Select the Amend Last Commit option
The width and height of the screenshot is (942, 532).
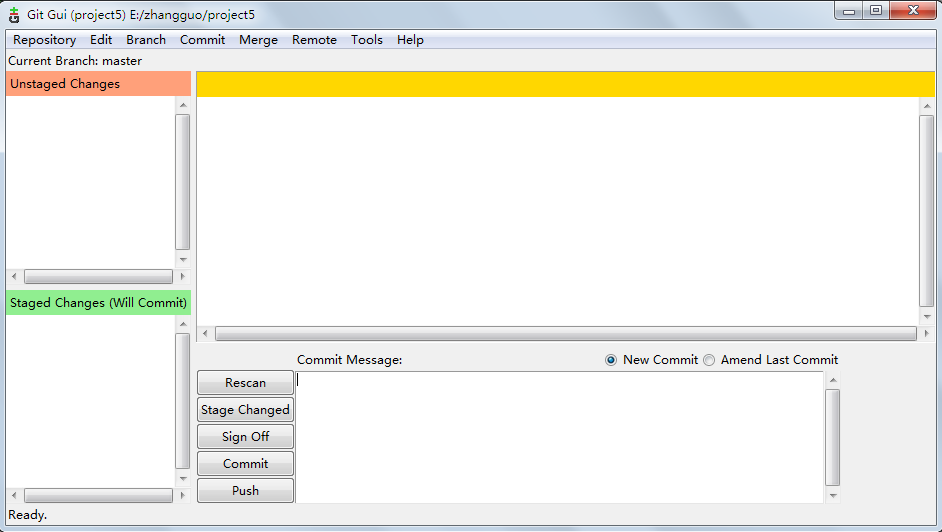point(709,360)
